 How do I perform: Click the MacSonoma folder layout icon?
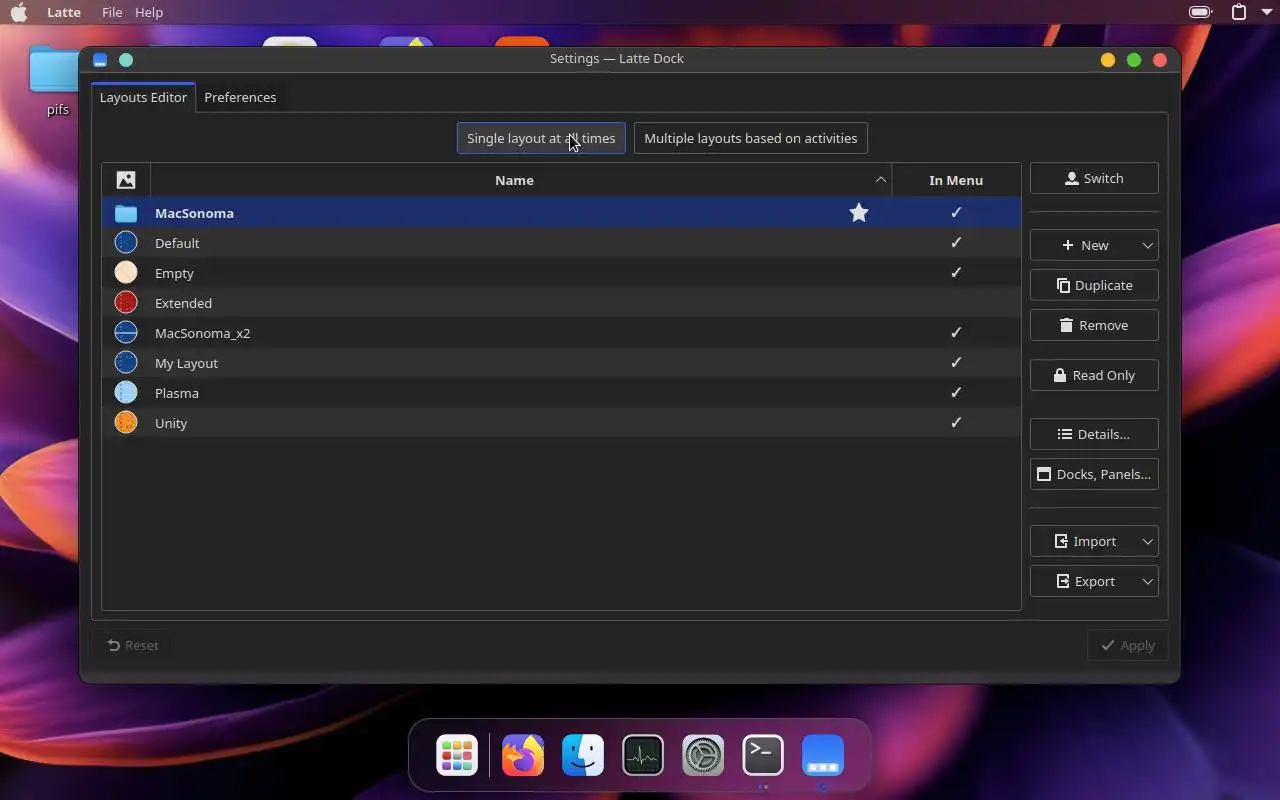pos(126,213)
